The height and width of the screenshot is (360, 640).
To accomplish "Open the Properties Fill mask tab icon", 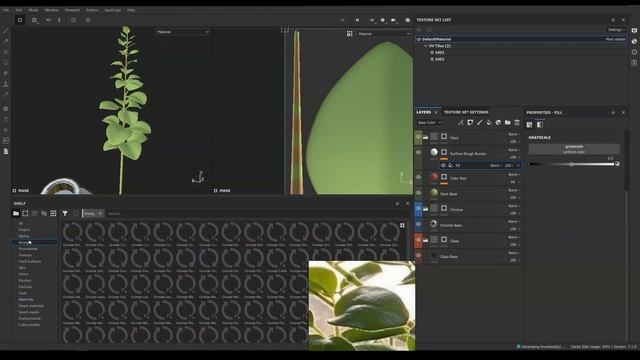I will (540, 124).
